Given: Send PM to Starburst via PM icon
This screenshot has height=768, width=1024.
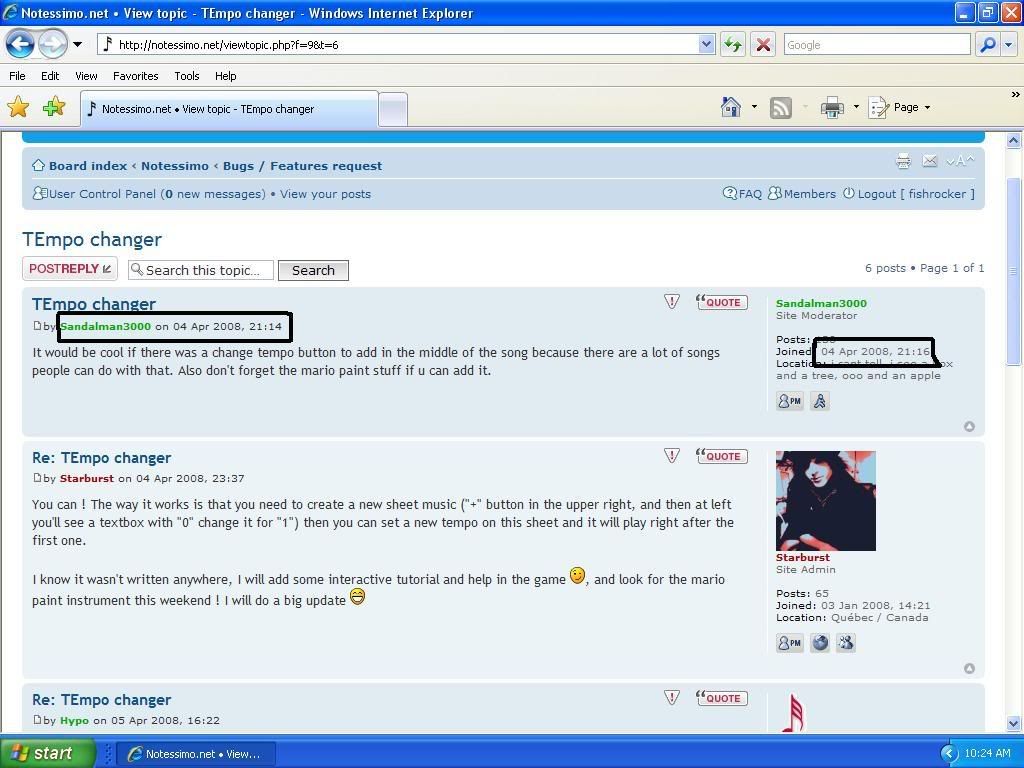Looking at the screenshot, I should click(789, 643).
